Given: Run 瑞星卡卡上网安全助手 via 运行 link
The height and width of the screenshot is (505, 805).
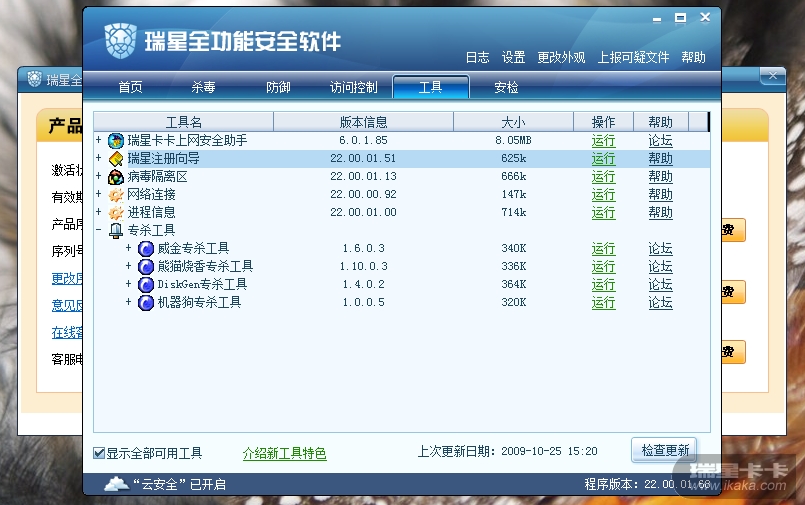Looking at the screenshot, I should [x=603, y=141].
